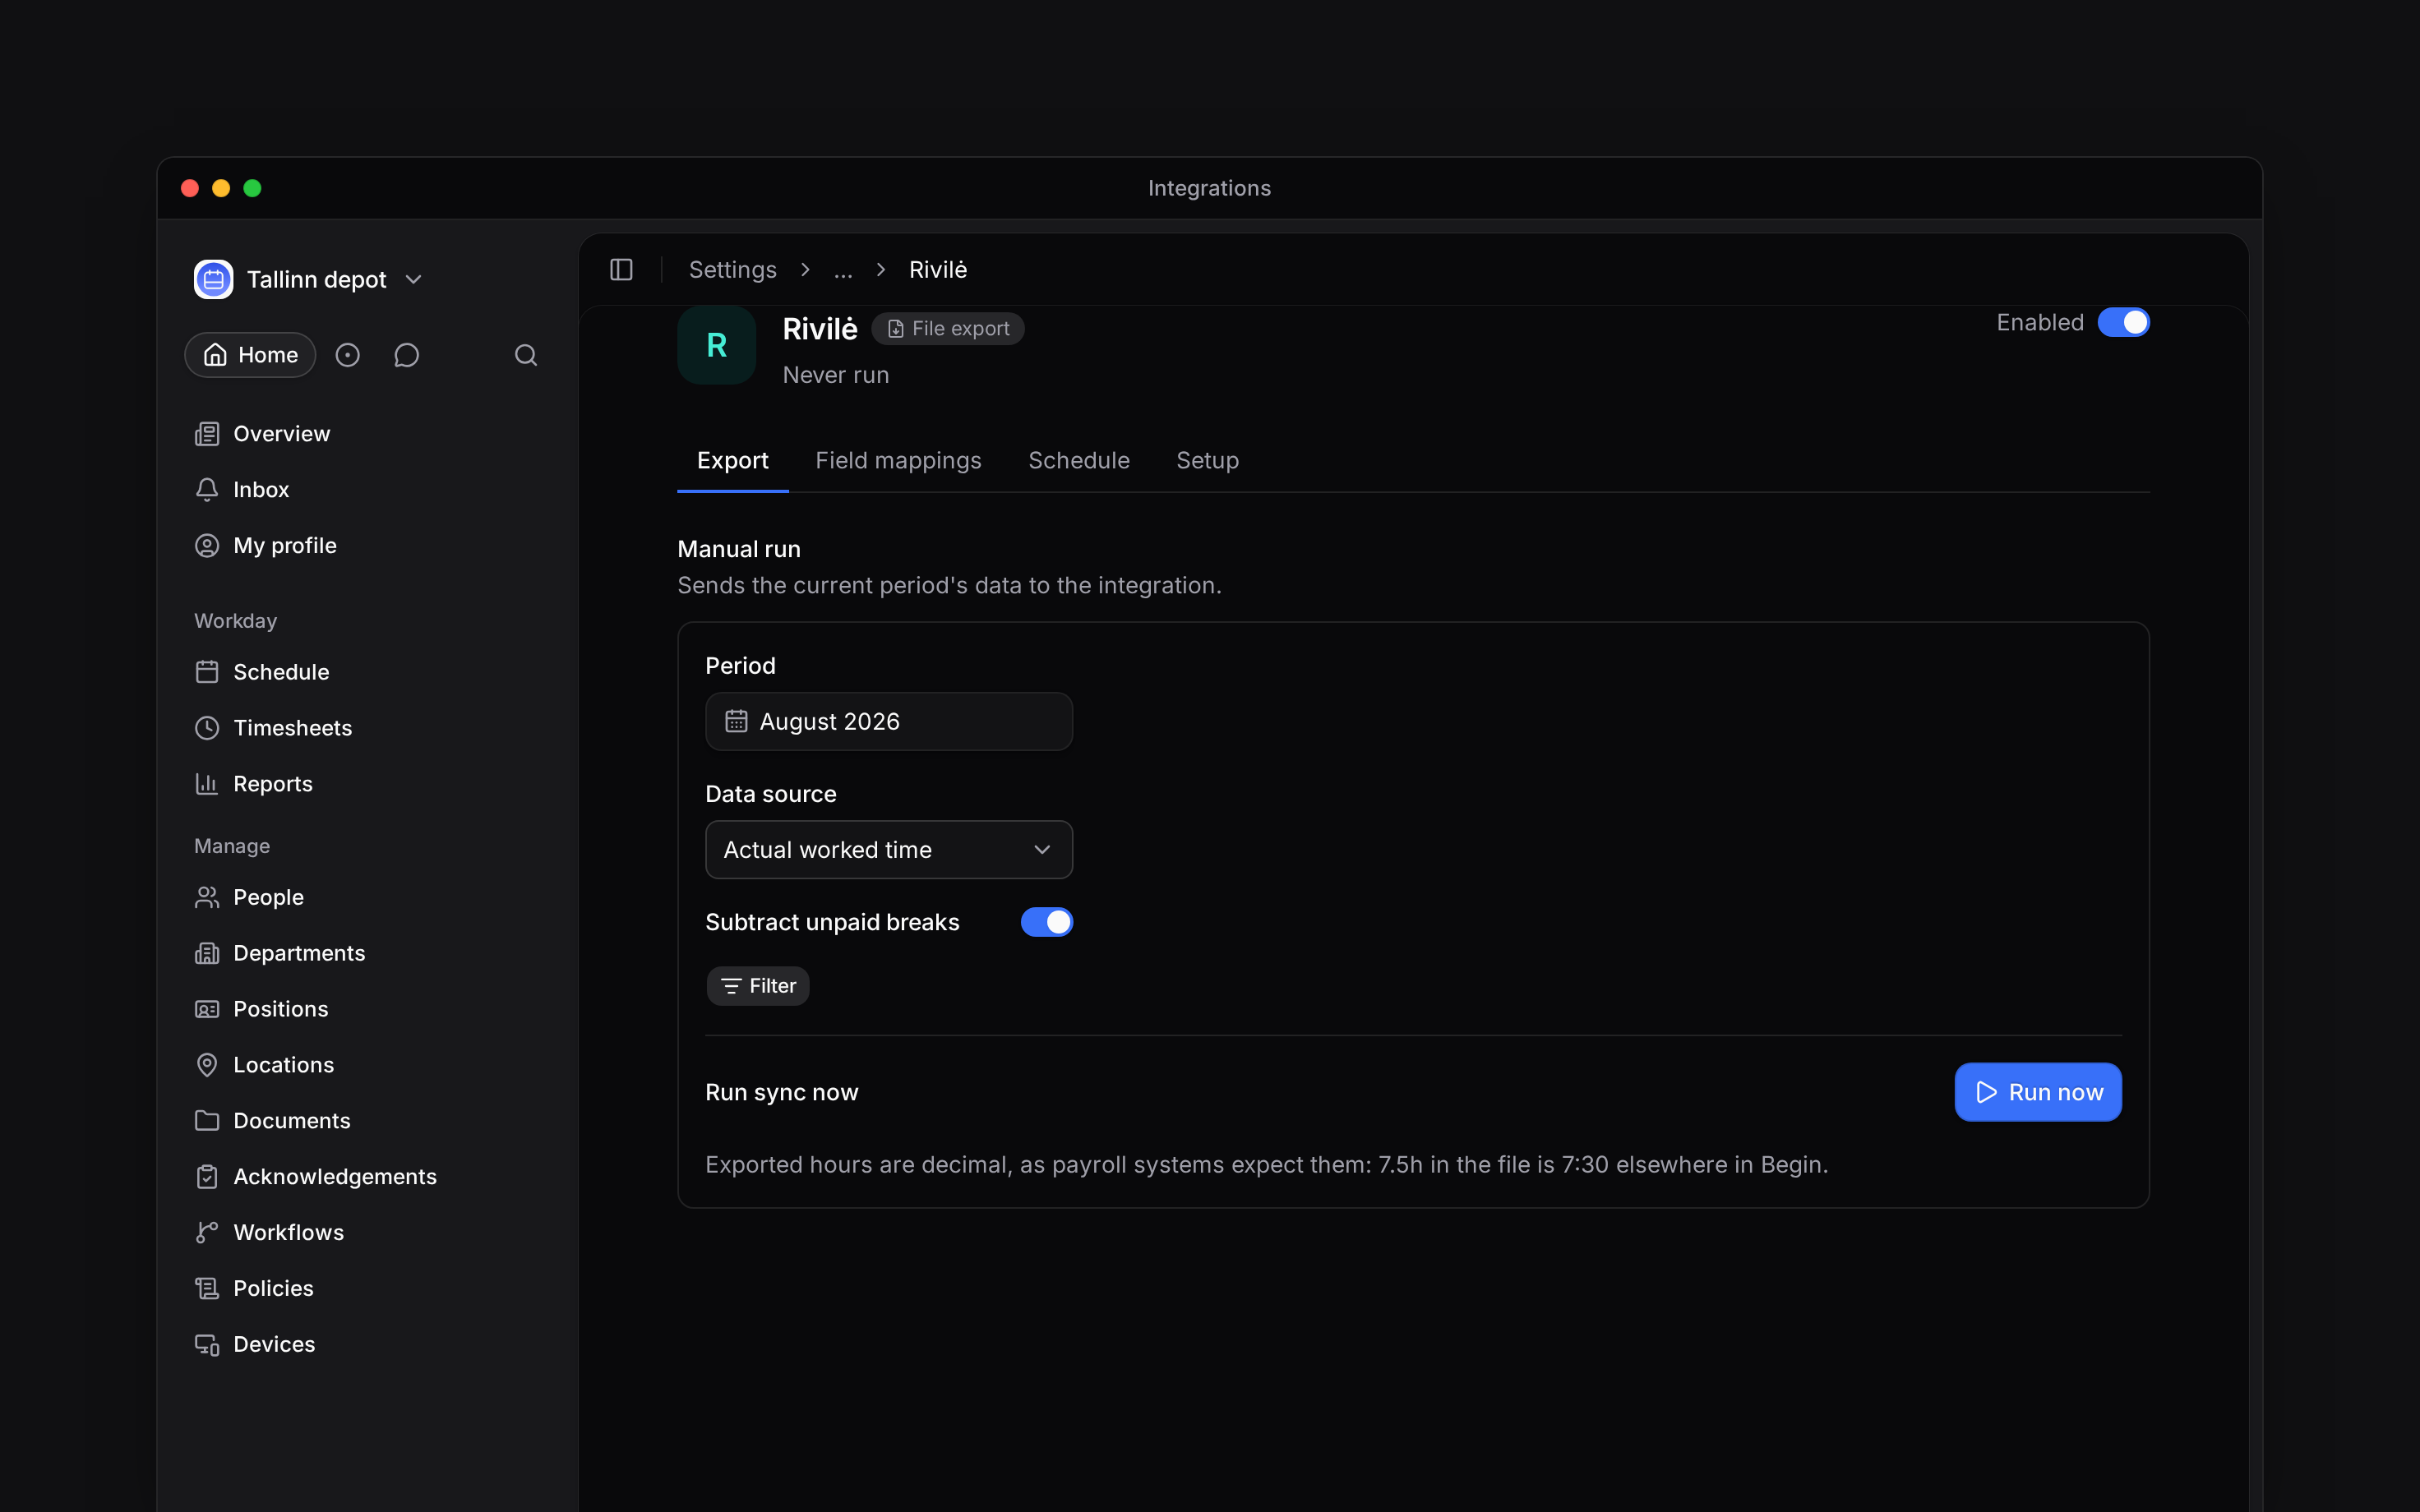Click the "Manual run" heading
2420x1512 pixels.
tap(739, 549)
